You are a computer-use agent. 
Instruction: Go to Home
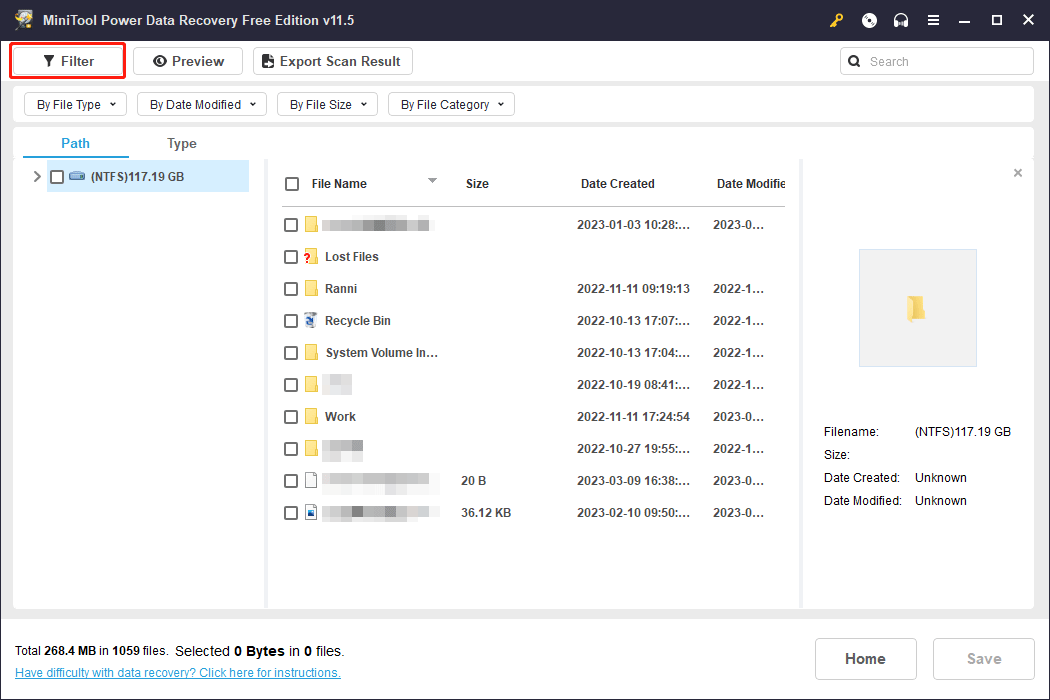tap(865, 658)
